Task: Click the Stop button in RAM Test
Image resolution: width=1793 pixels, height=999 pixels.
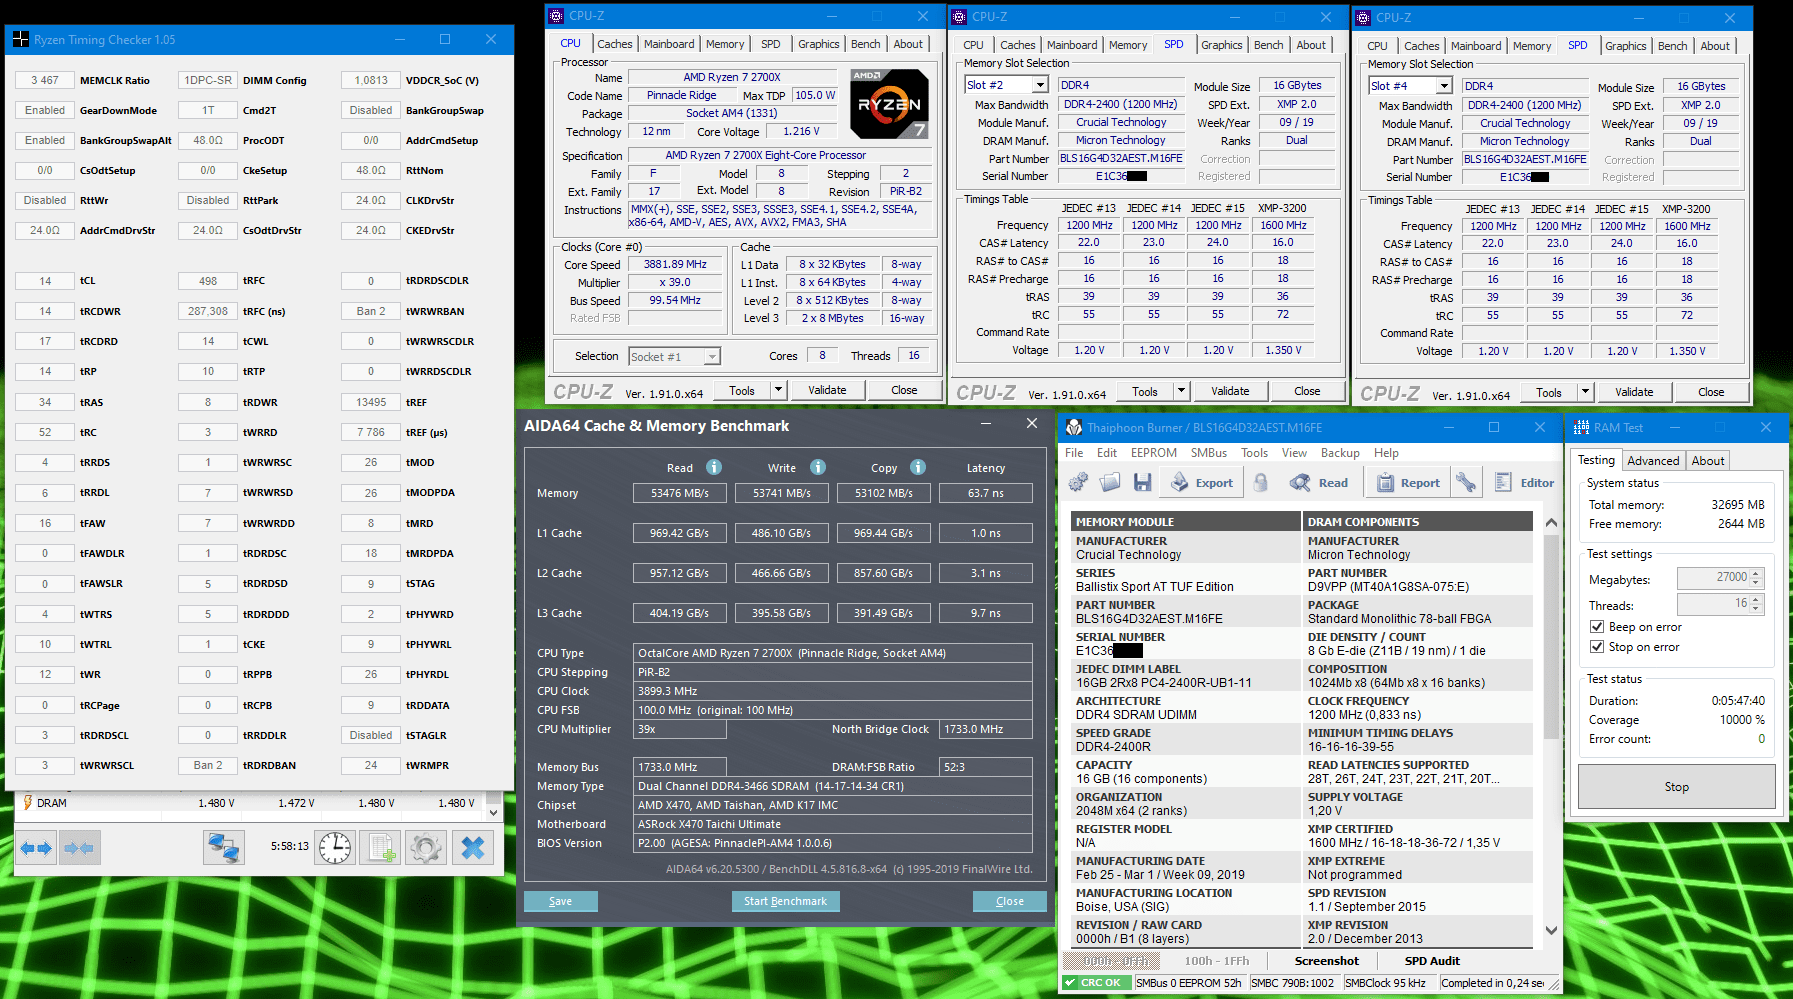Action: point(1676,787)
